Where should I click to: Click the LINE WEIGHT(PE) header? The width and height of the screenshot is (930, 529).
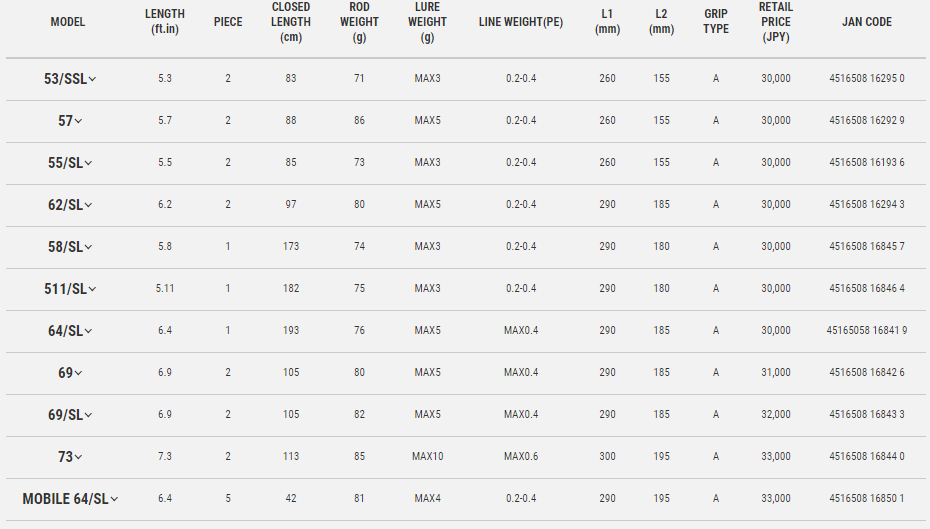click(x=521, y=22)
